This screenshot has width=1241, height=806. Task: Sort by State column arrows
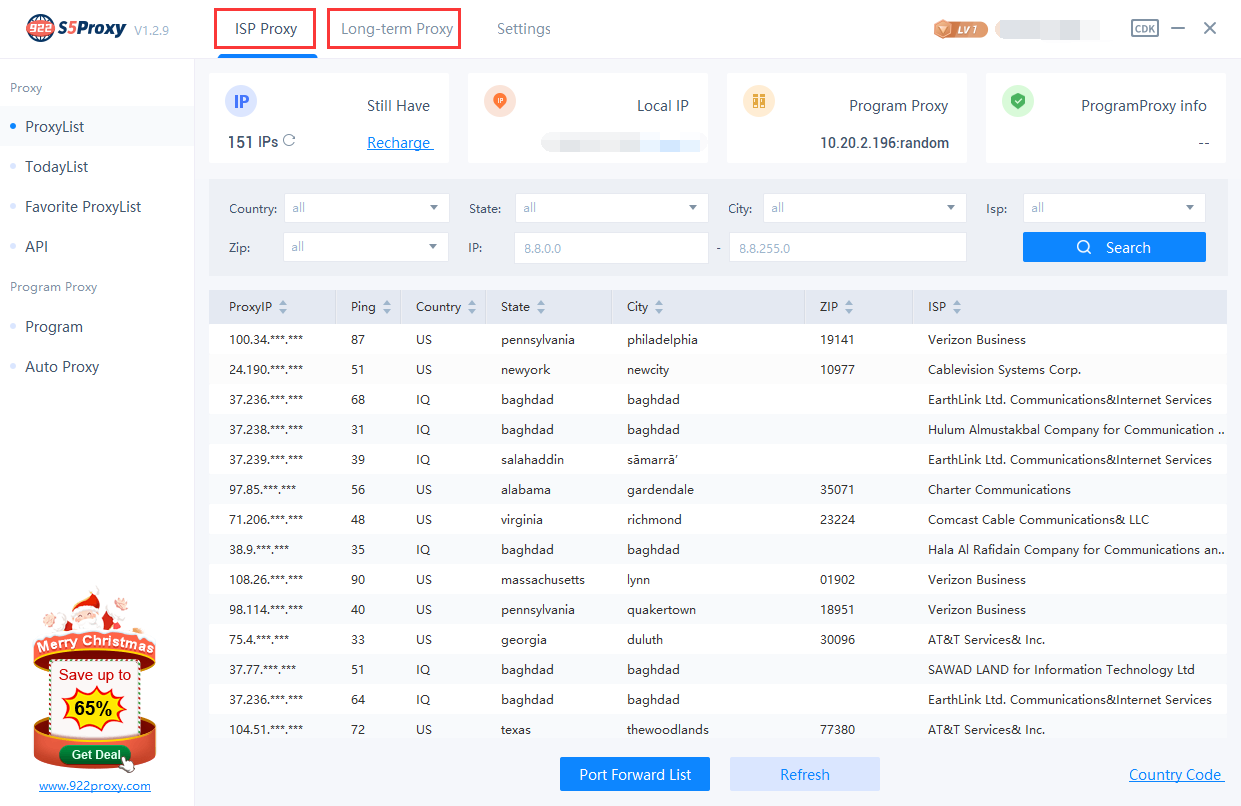click(541, 307)
